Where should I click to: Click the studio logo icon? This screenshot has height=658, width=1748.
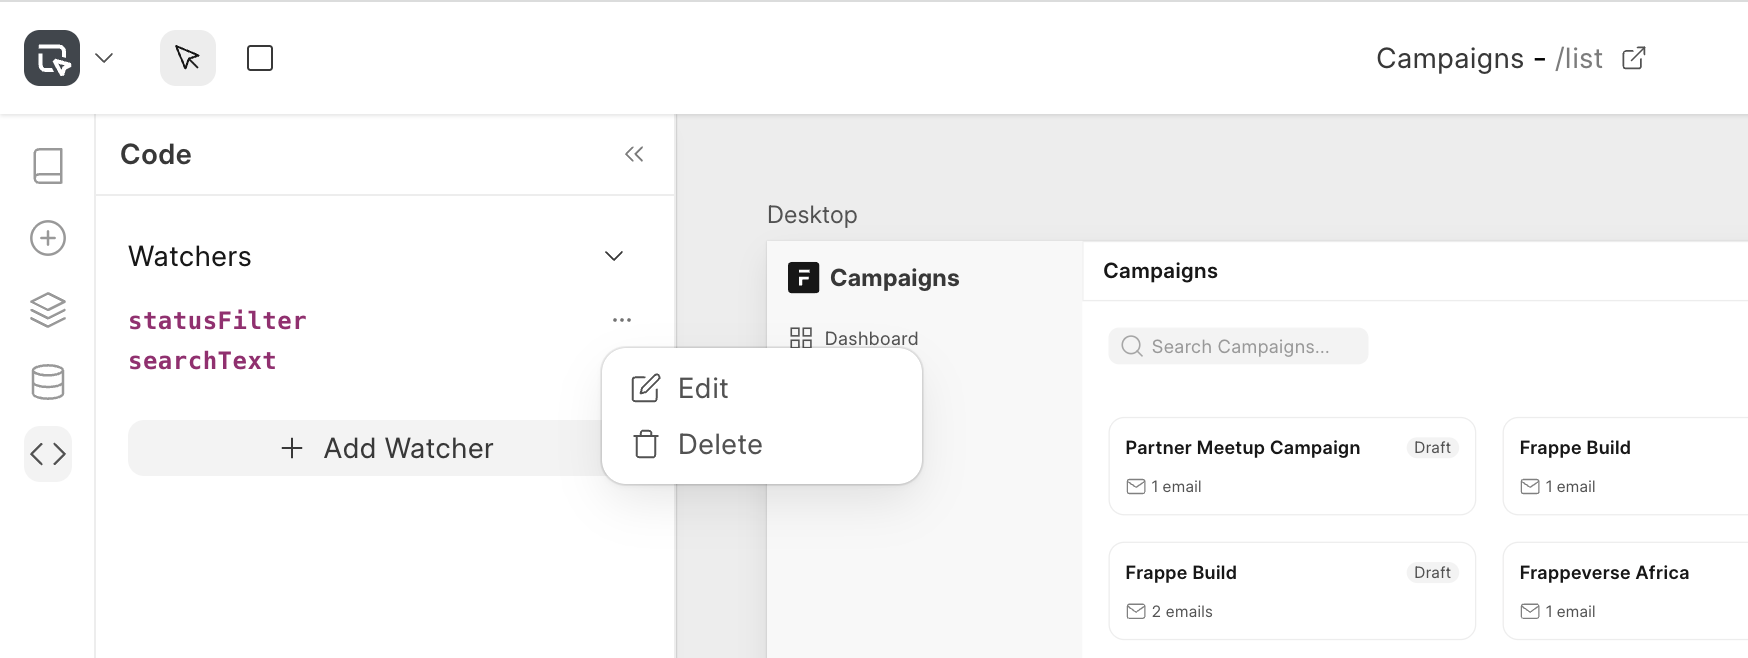pos(52,58)
